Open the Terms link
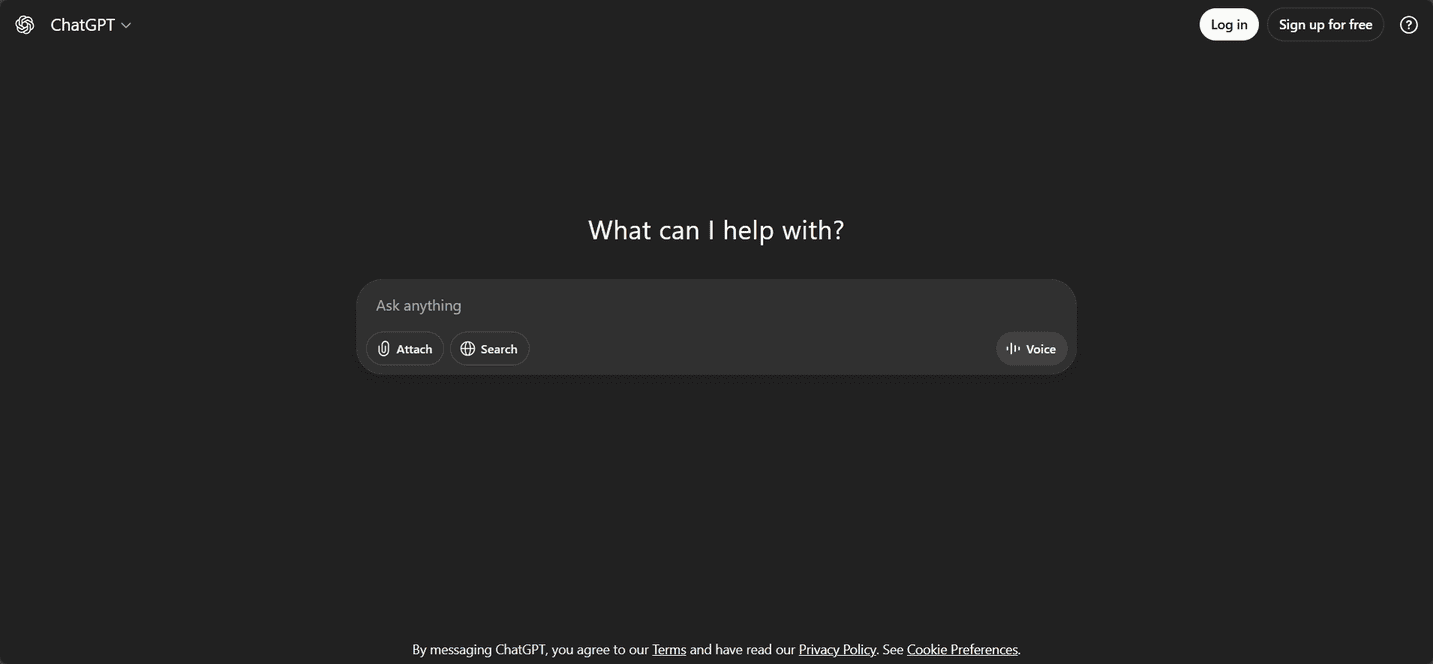The width and height of the screenshot is (1433, 664). coord(669,650)
